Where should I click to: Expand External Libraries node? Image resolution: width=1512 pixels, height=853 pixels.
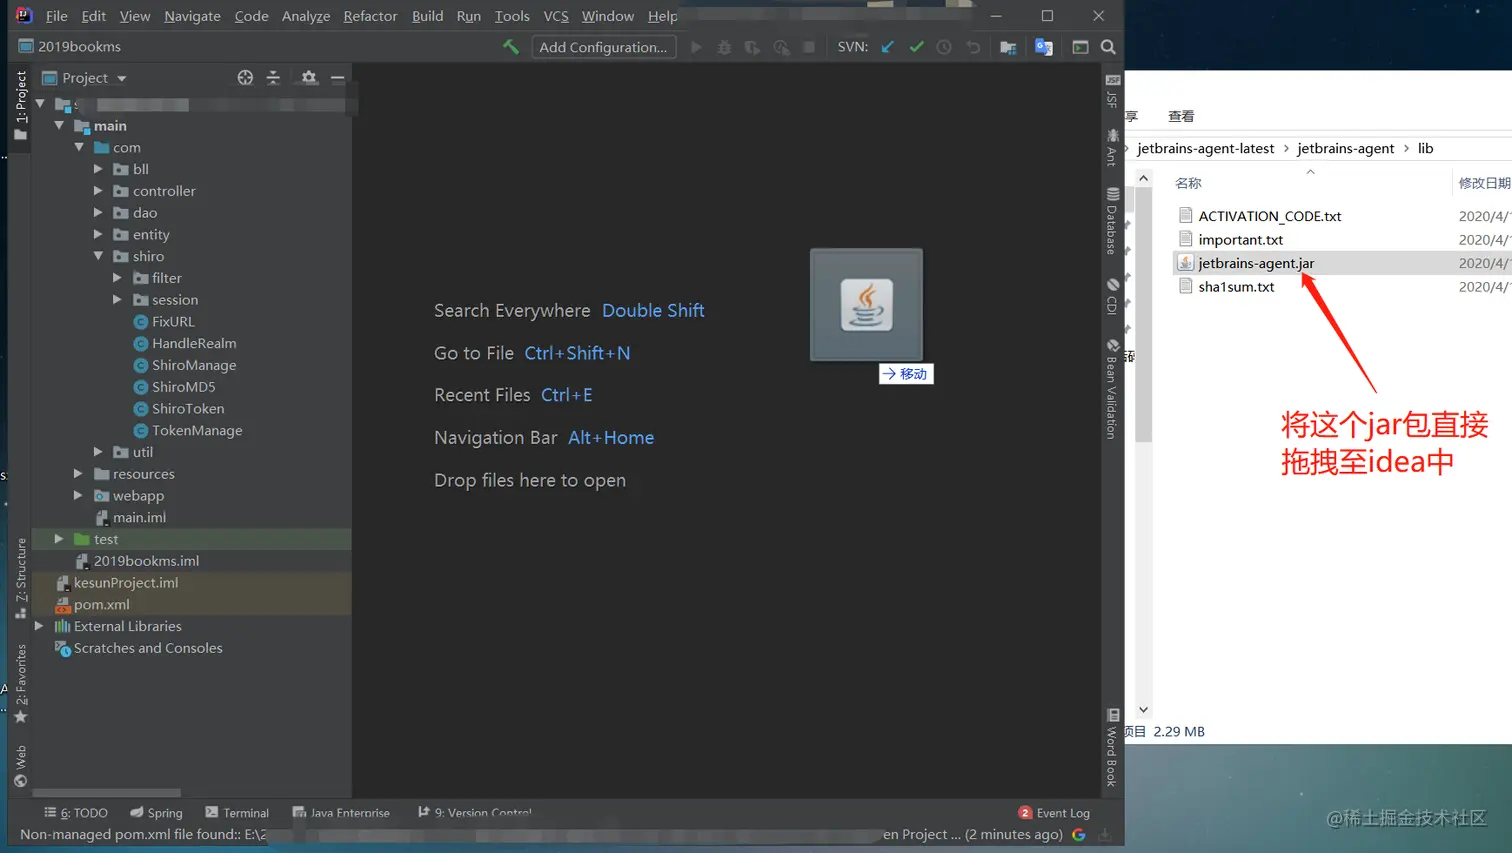pyautogui.click(x=39, y=627)
